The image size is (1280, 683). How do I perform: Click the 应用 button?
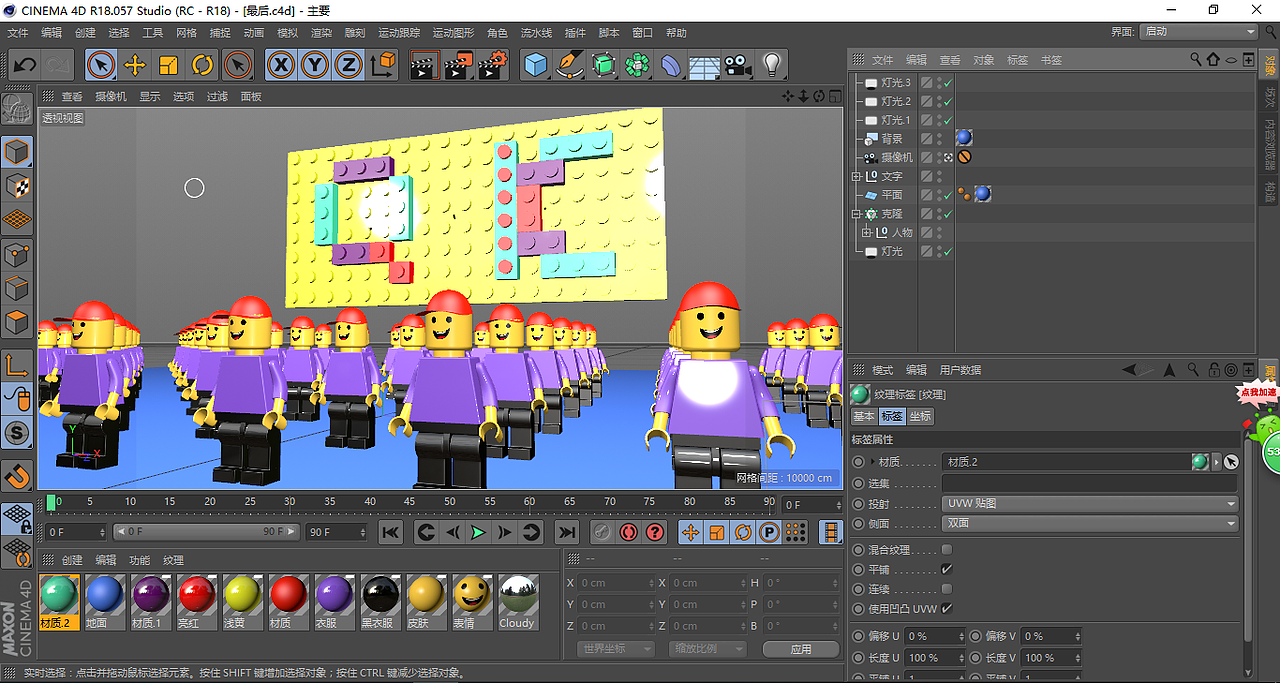[801, 649]
